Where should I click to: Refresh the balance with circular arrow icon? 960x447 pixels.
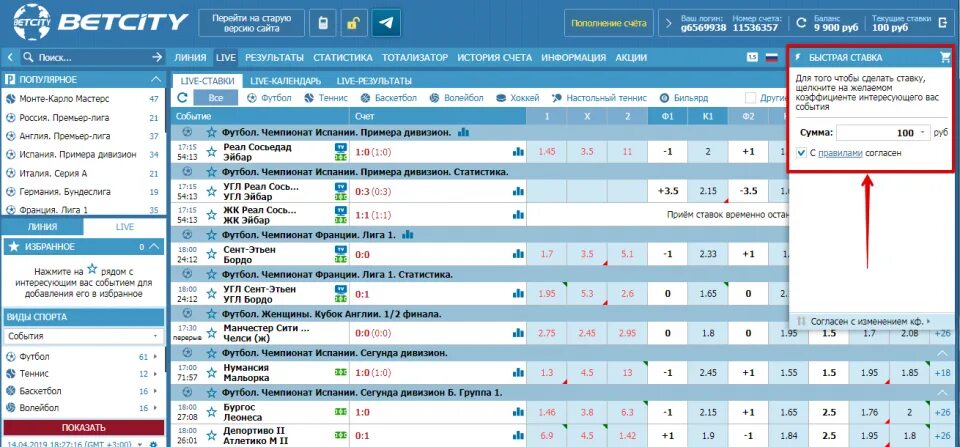801,23
